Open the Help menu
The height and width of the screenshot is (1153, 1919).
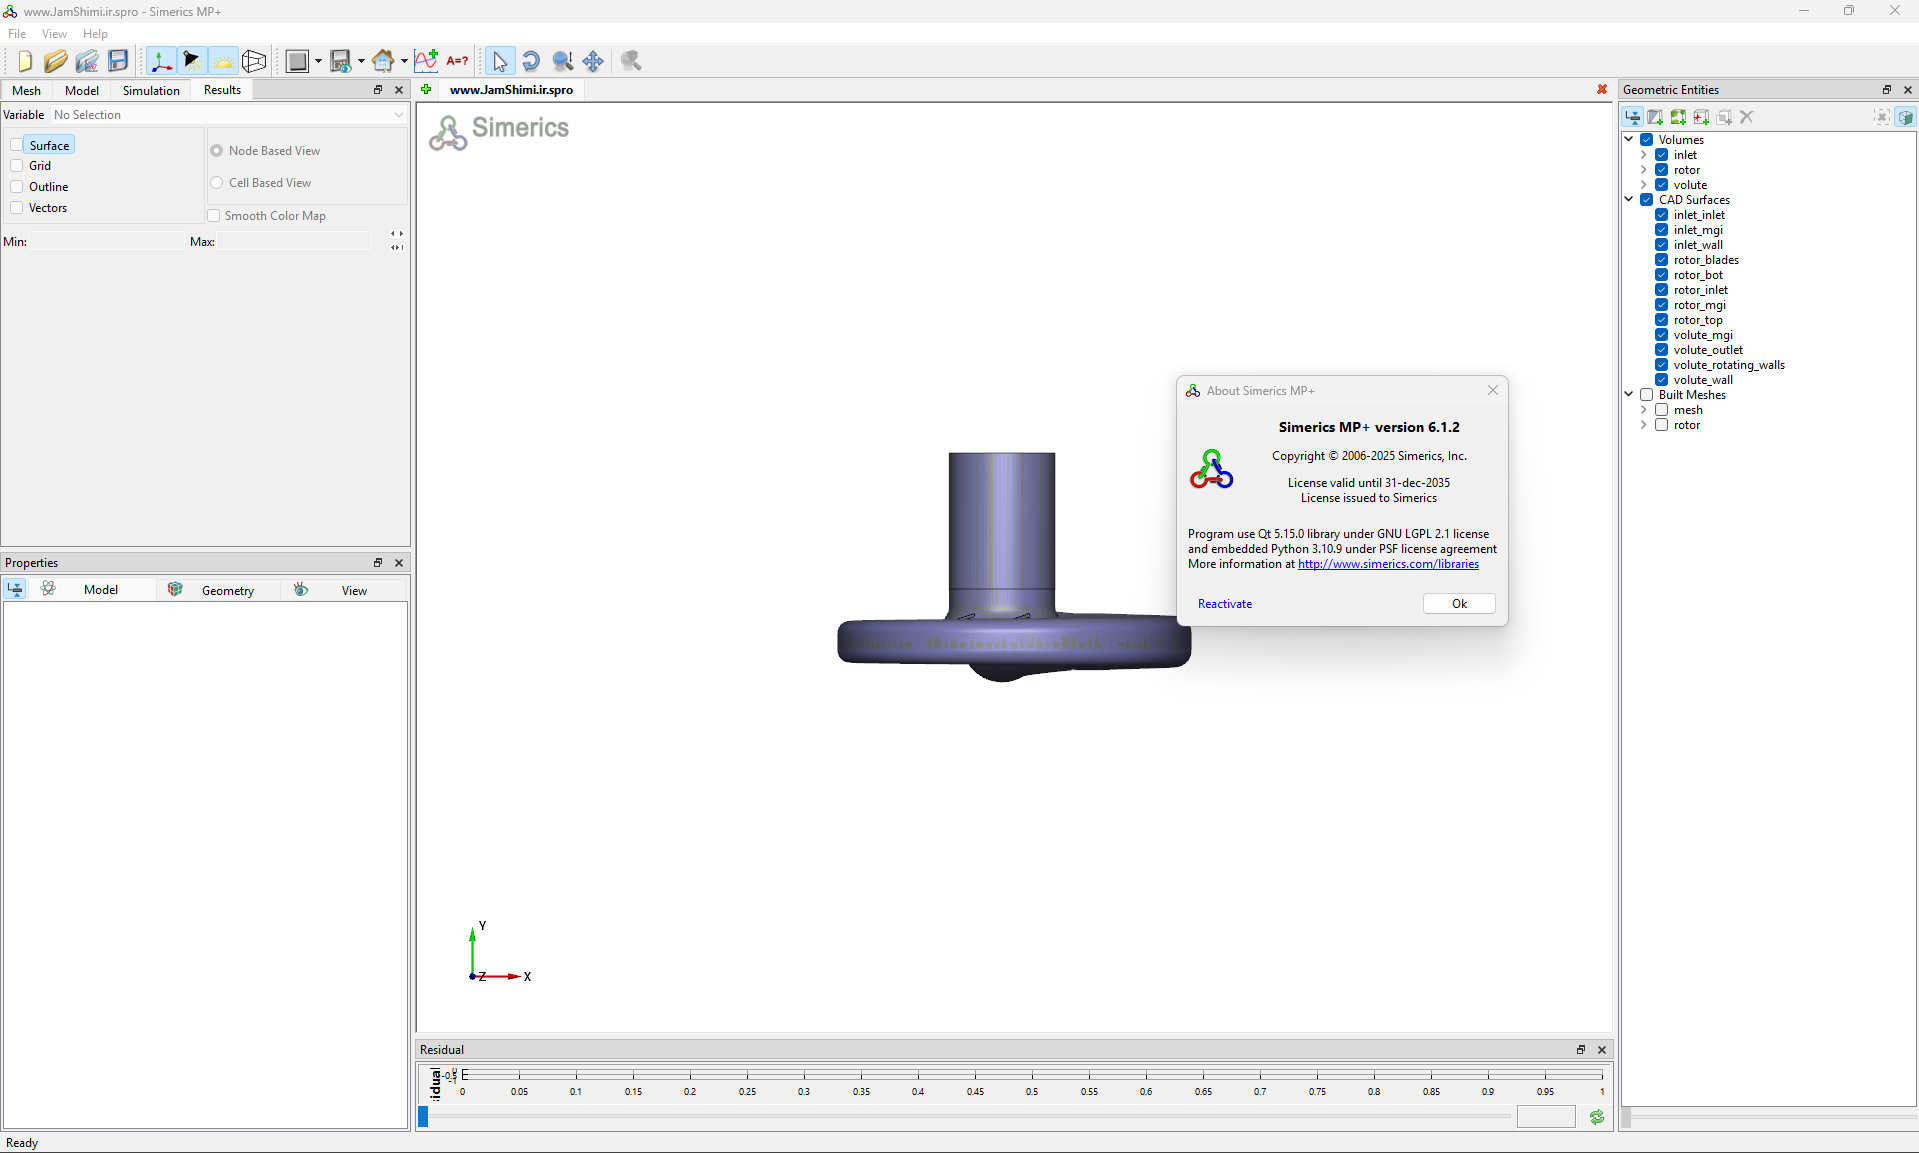click(x=95, y=34)
